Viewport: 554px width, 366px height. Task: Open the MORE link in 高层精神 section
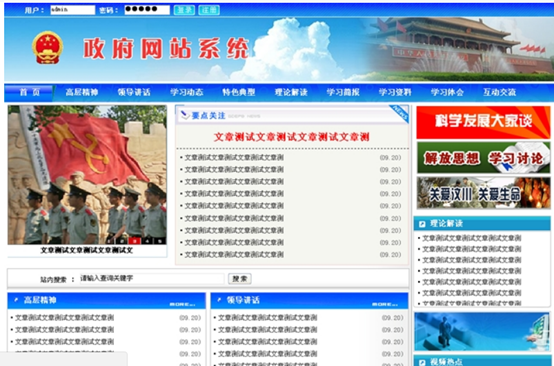point(182,305)
